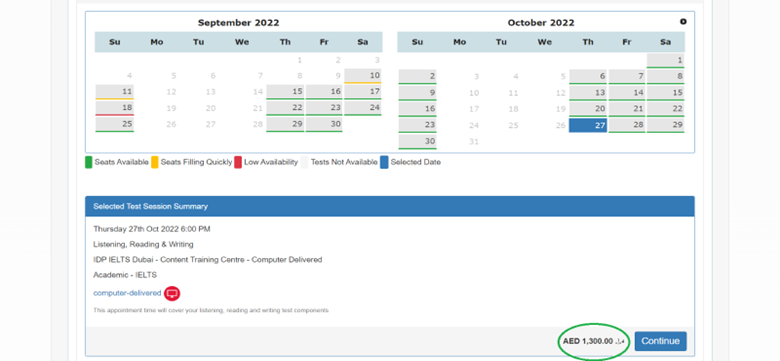Click the red Low Availability legend swatch
The image size is (780, 361).
coord(238,162)
